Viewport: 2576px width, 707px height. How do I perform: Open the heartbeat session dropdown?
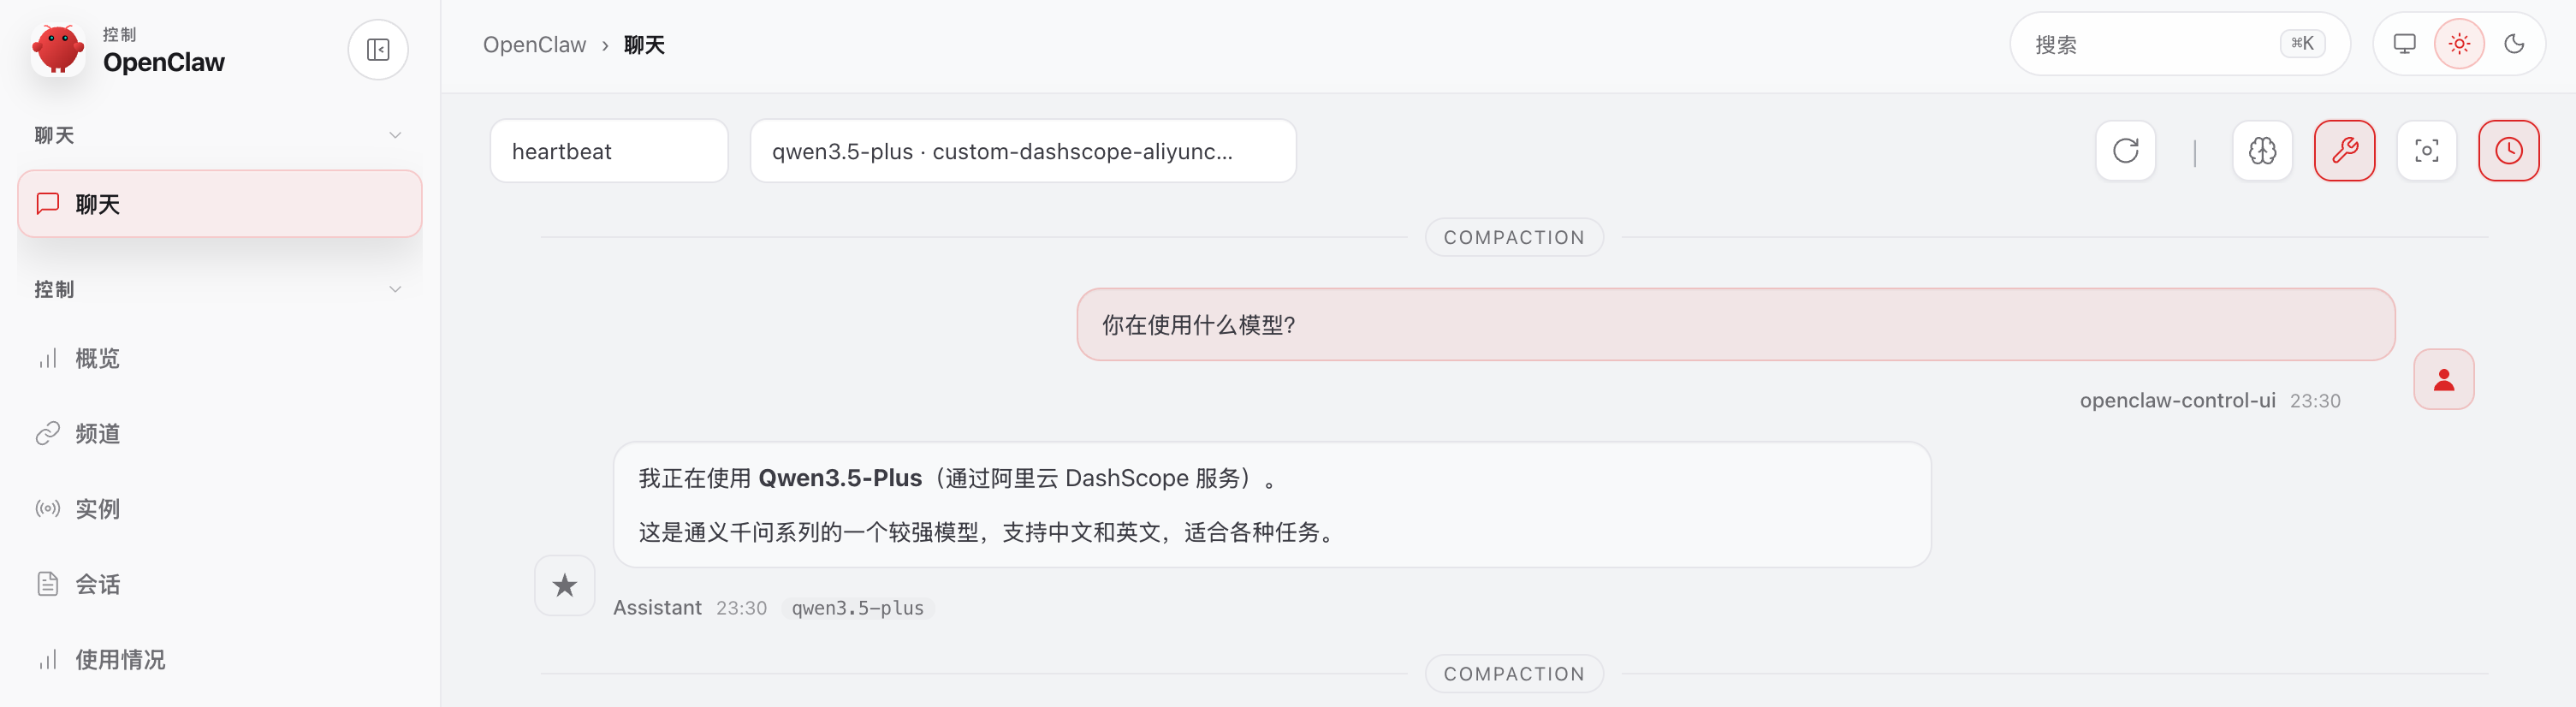tap(608, 151)
